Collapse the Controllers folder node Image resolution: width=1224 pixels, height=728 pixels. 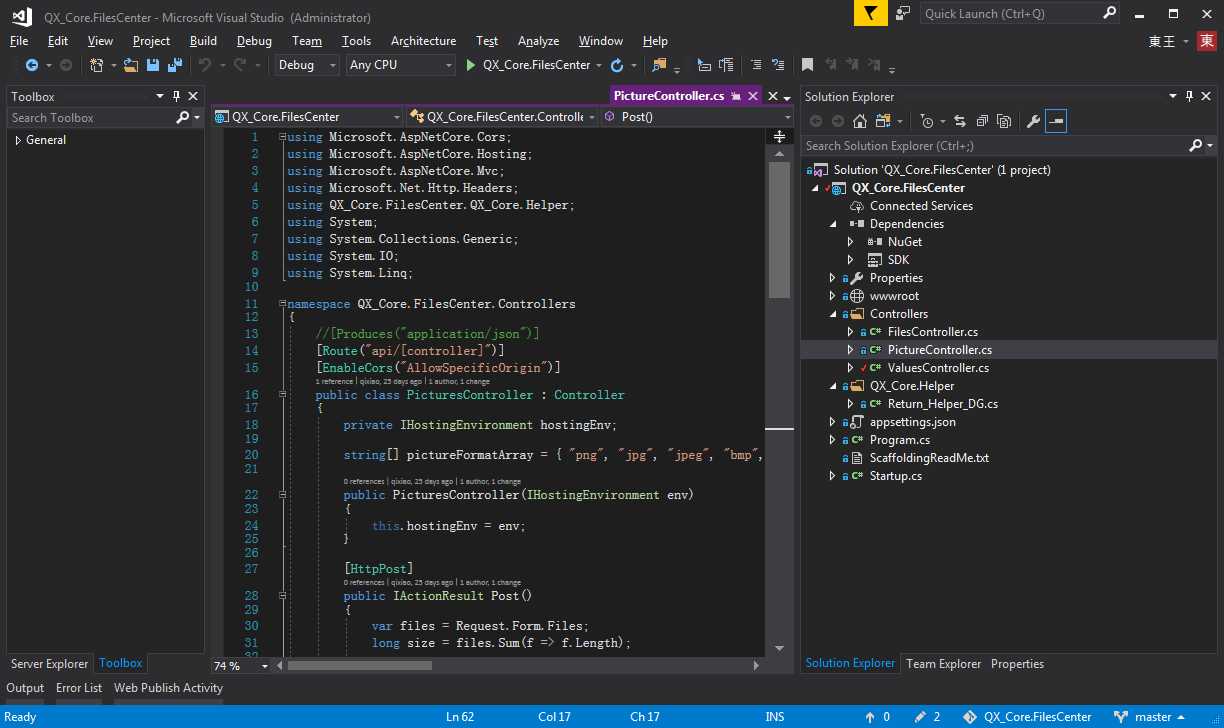(x=832, y=314)
